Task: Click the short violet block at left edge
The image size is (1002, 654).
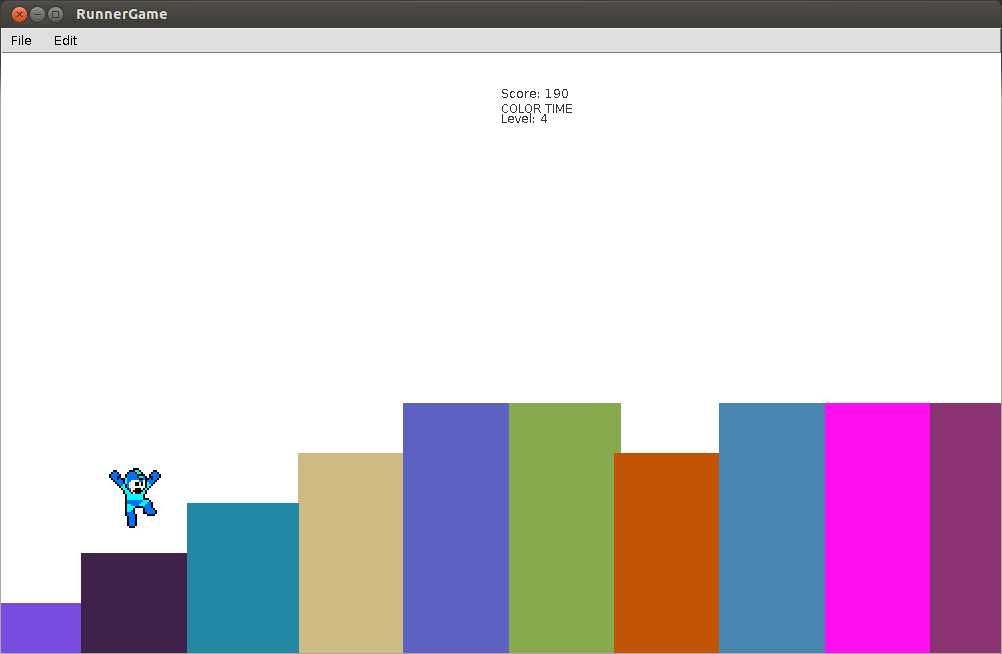Action: click(41, 628)
